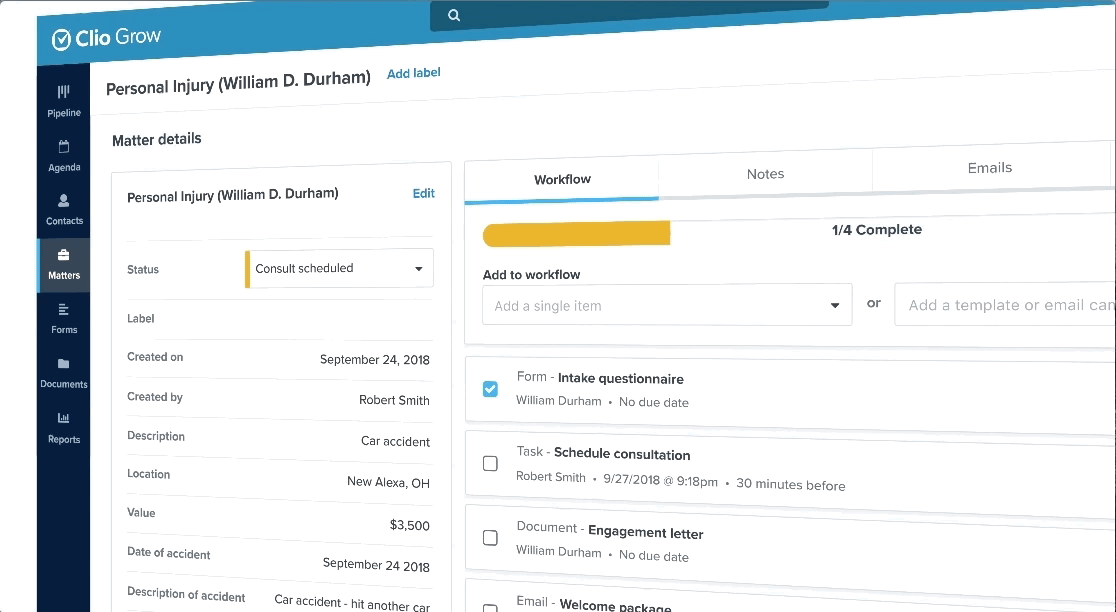This screenshot has width=1116, height=612.
Task: Open the Forms sidebar icon
Action: point(64,310)
